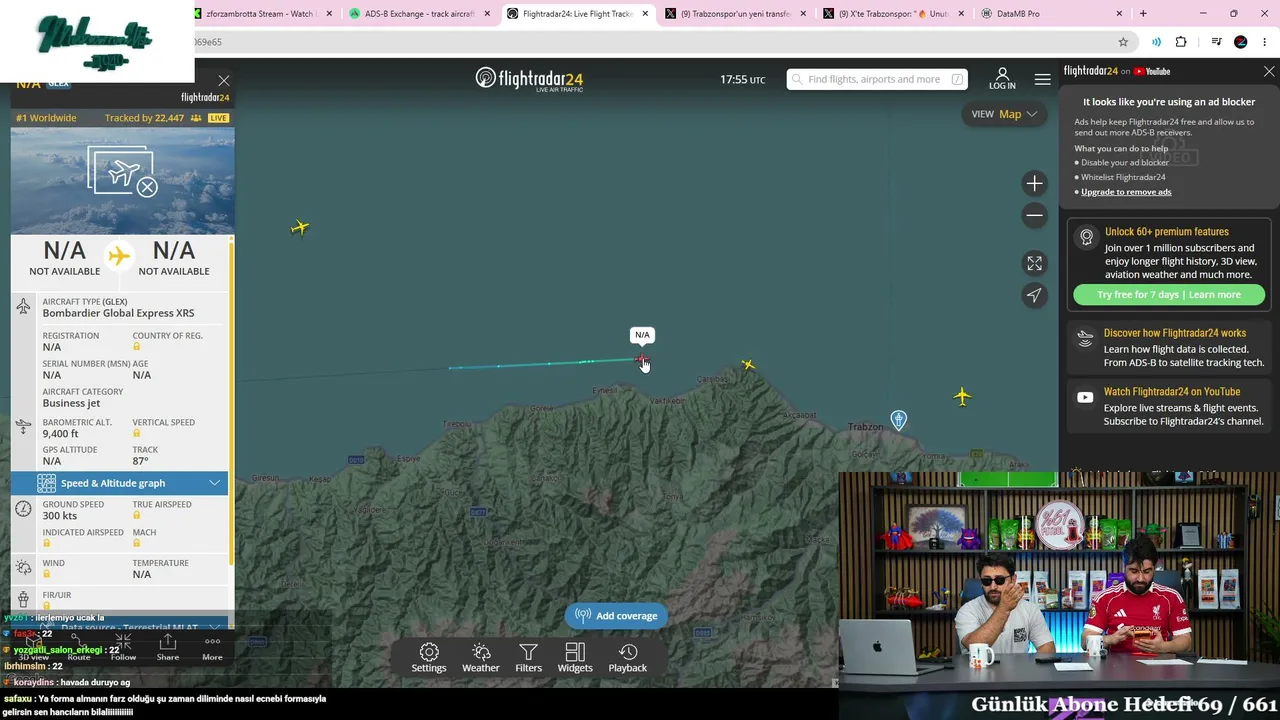Image resolution: width=1280 pixels, height=720 pixels.
Task: Bookmark this page with the star
Action: (1123, 42)
